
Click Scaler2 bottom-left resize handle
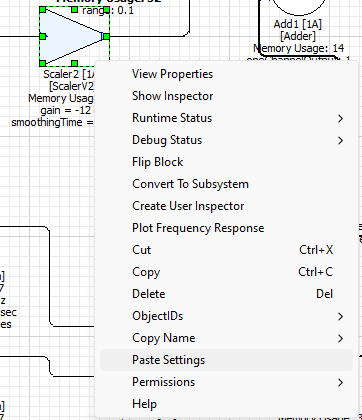(x=43, y=63)
